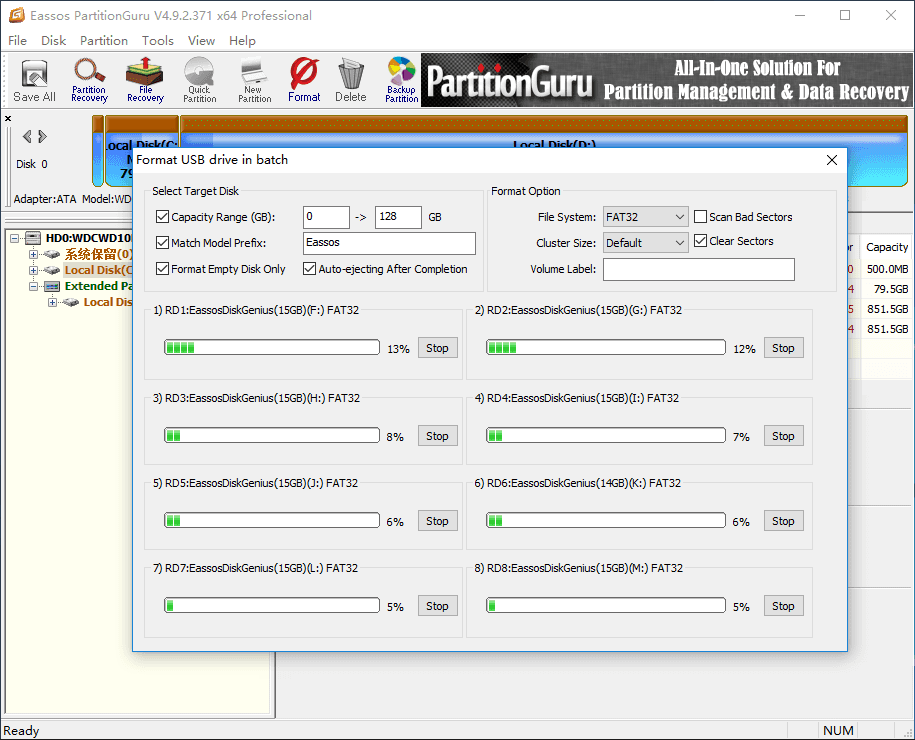Viewport: 915px width, 740px height.
Task: Click the 500.0MB capacity cell
Action: (x=887, y=269)
